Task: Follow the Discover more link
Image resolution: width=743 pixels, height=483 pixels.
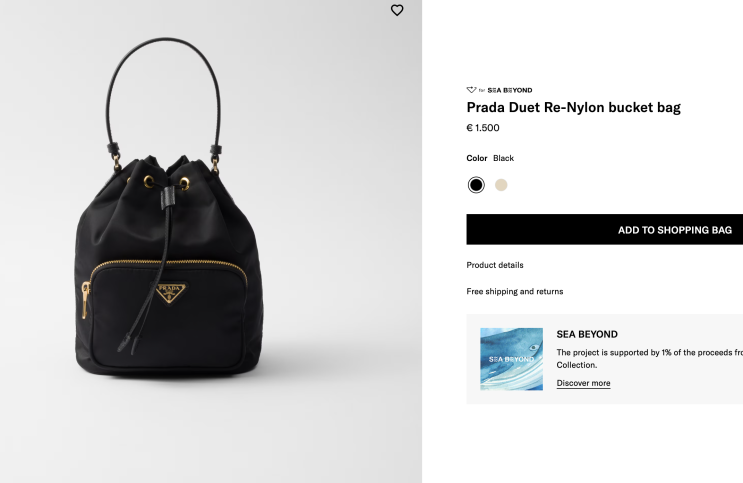Action: (x=583, y=383)
